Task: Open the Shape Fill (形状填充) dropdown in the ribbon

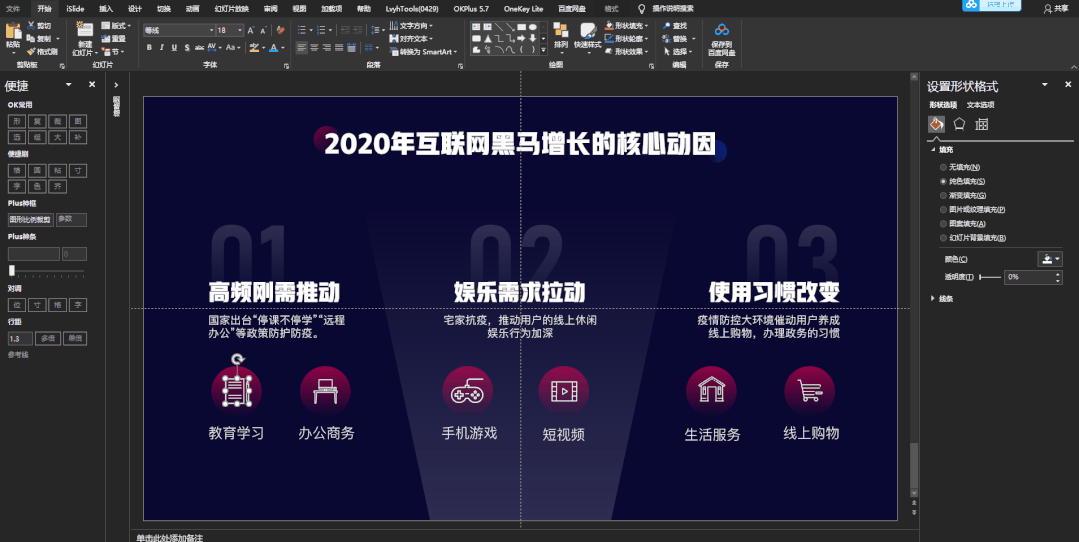Action: [x=628, y=25]
